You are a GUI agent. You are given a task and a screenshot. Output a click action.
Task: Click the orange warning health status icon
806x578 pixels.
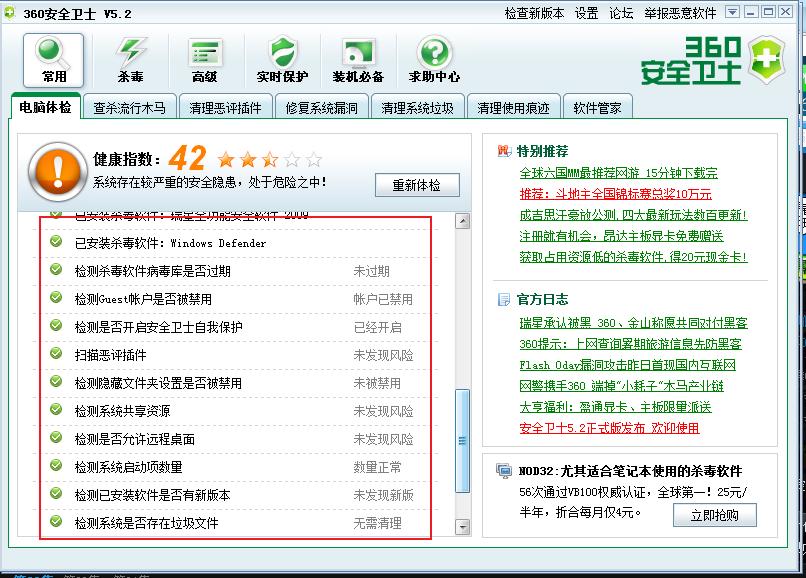click(58, 172)
